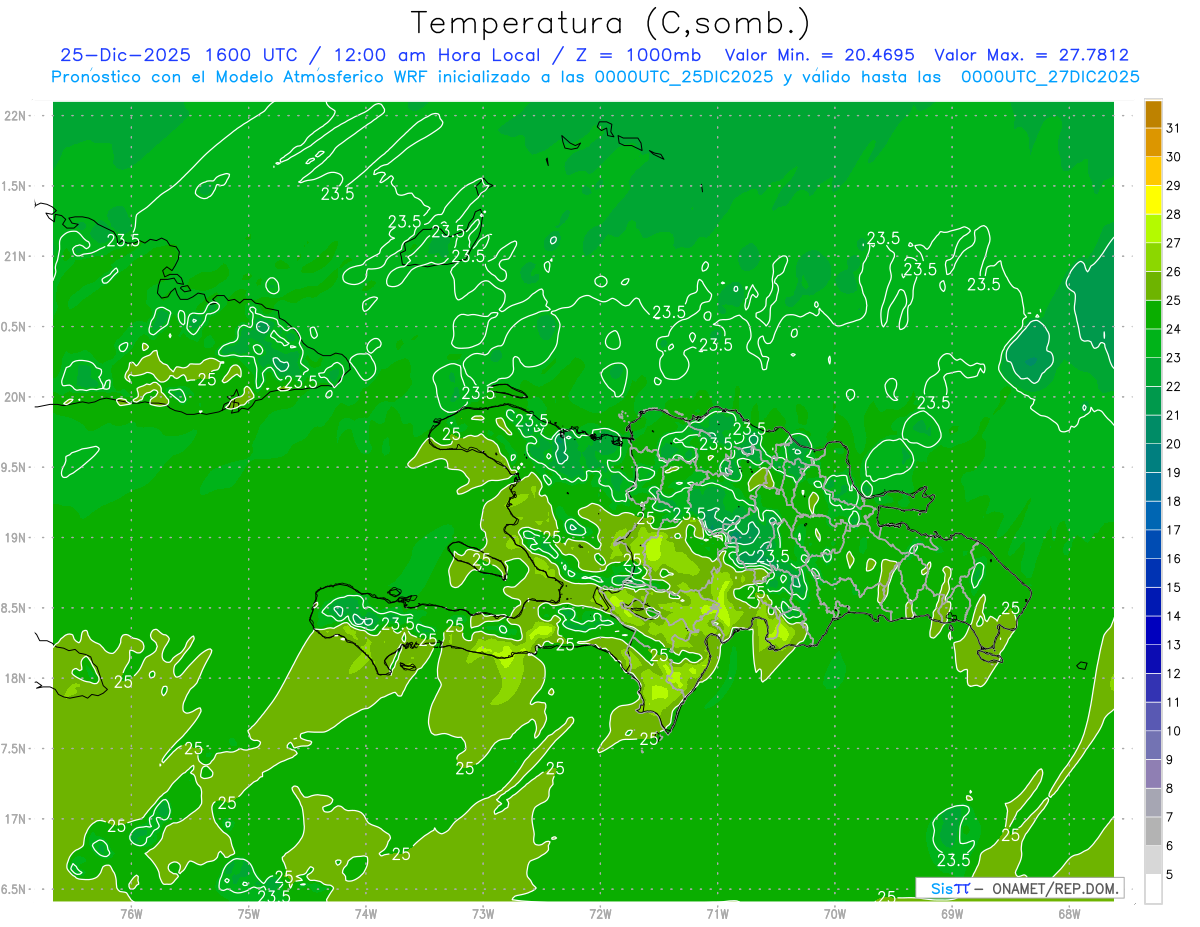Click the '0000UTC_27DIC2025' valid-until time

coord(1050,77)
